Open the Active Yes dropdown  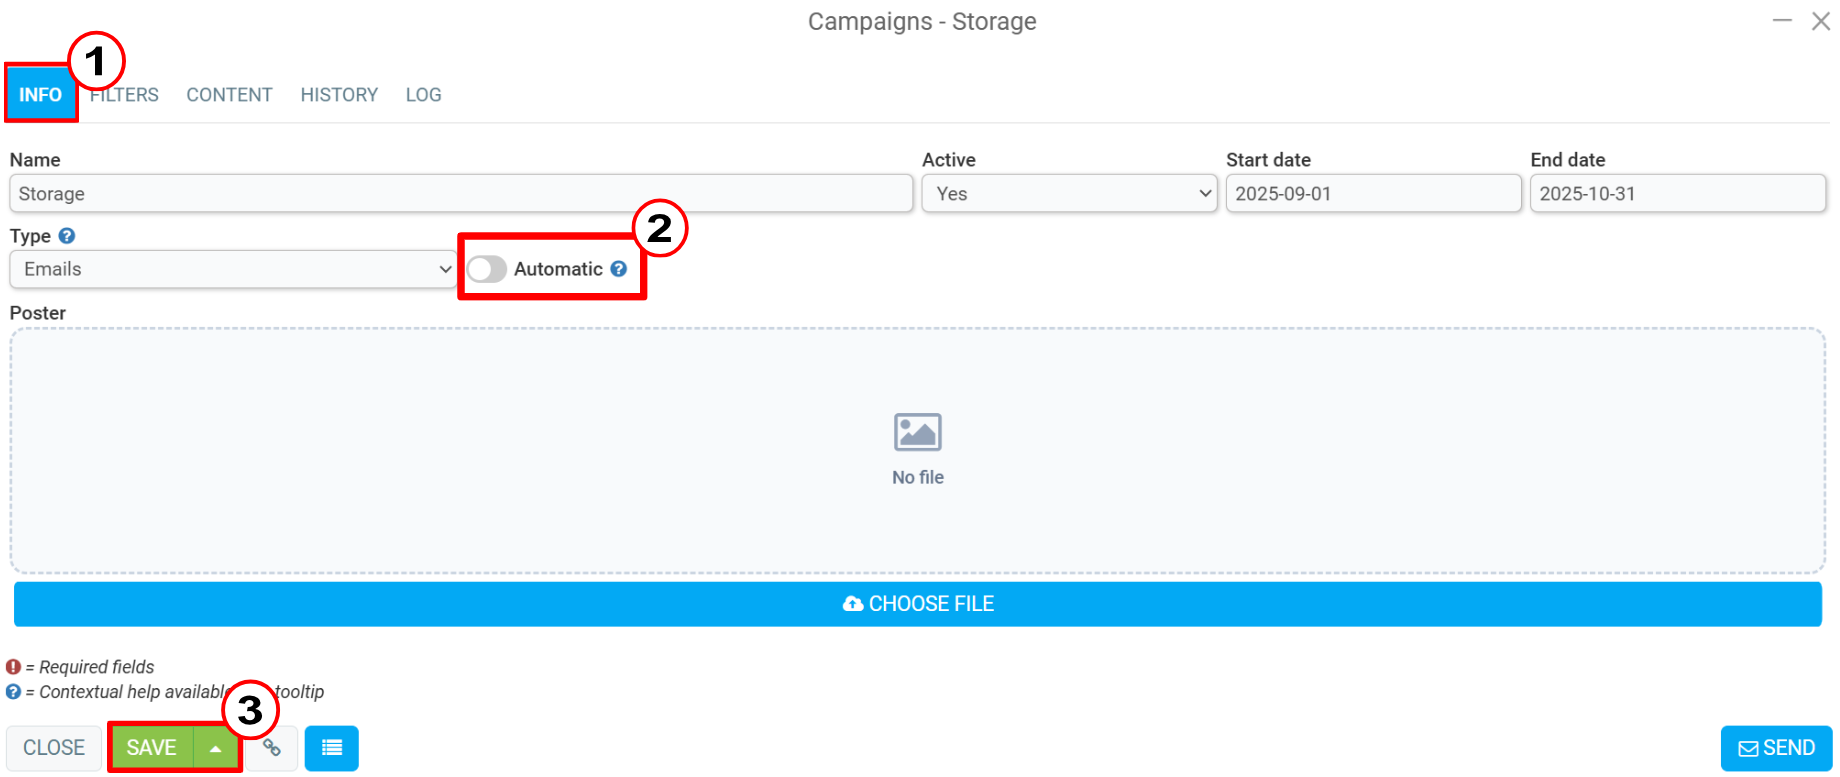1070,194
